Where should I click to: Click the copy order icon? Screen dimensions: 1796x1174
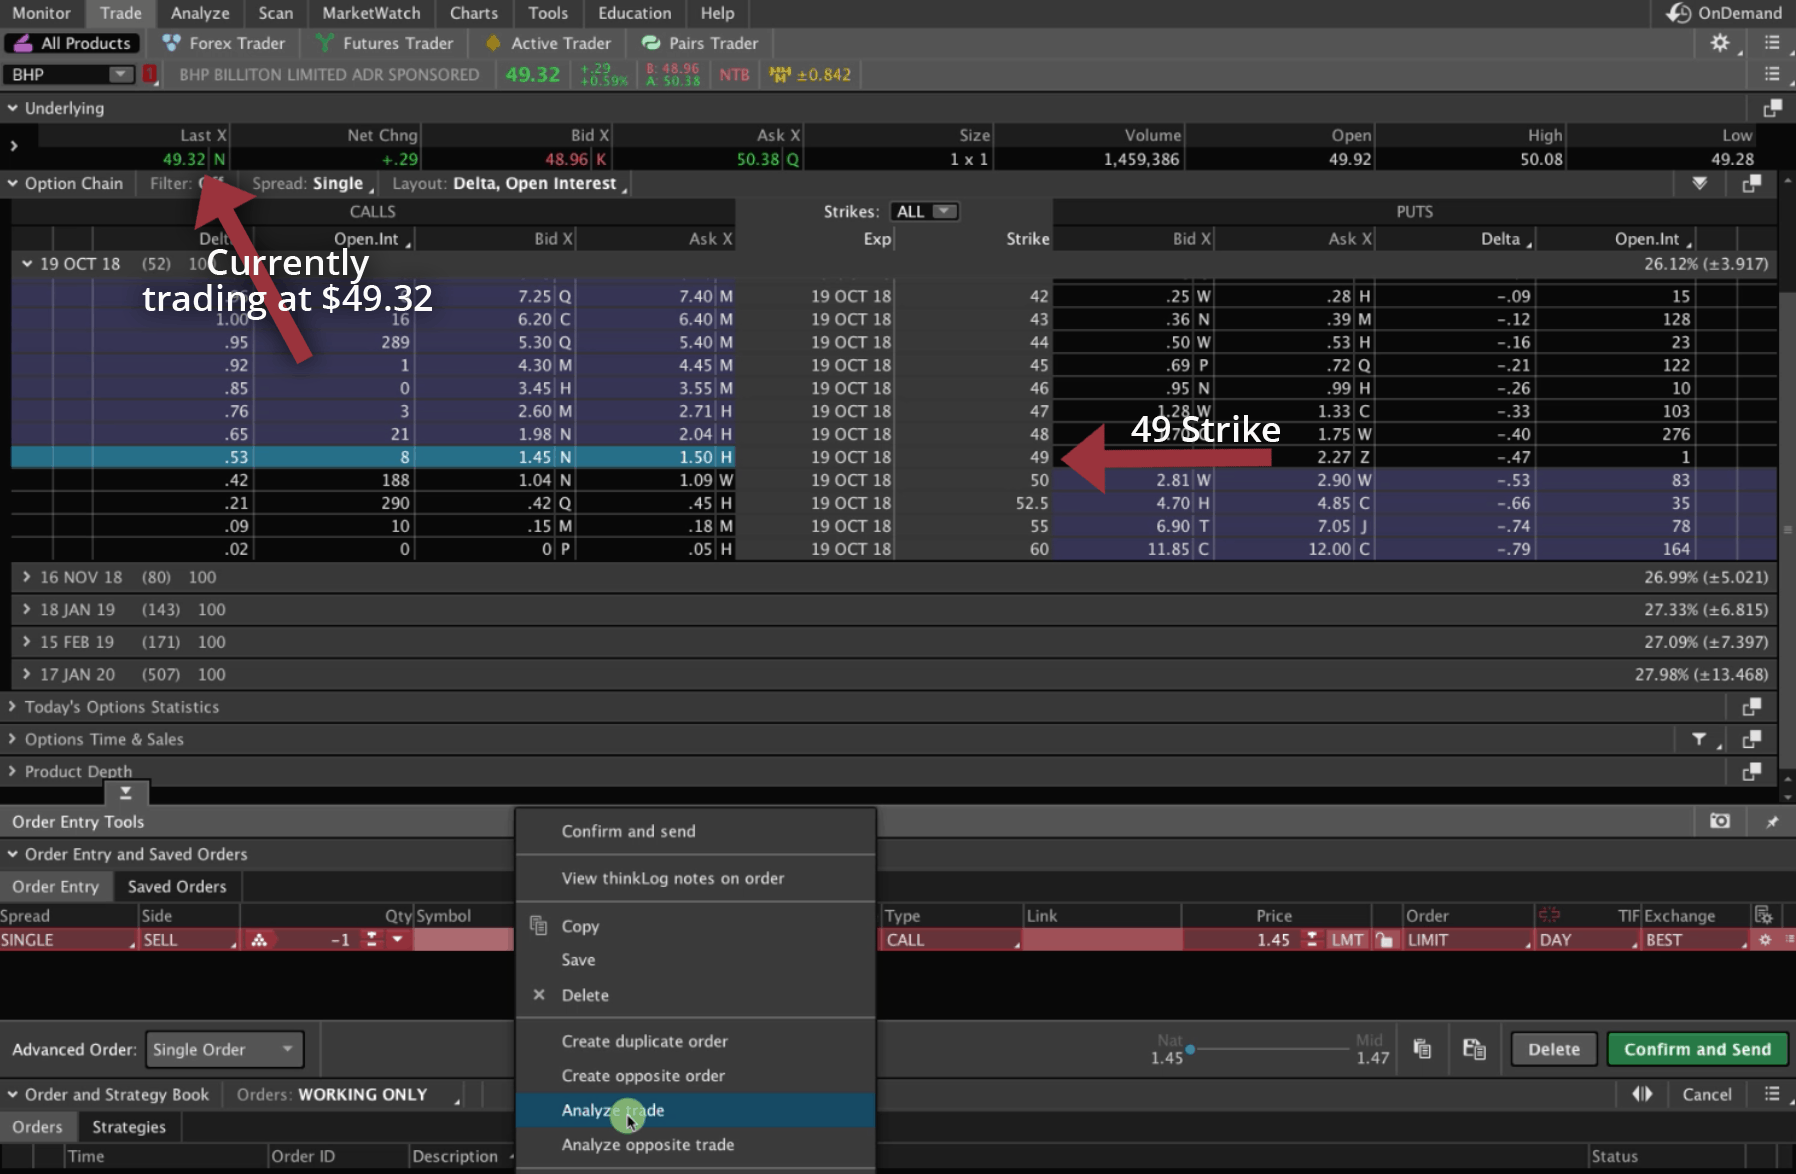[1422, 1049]
